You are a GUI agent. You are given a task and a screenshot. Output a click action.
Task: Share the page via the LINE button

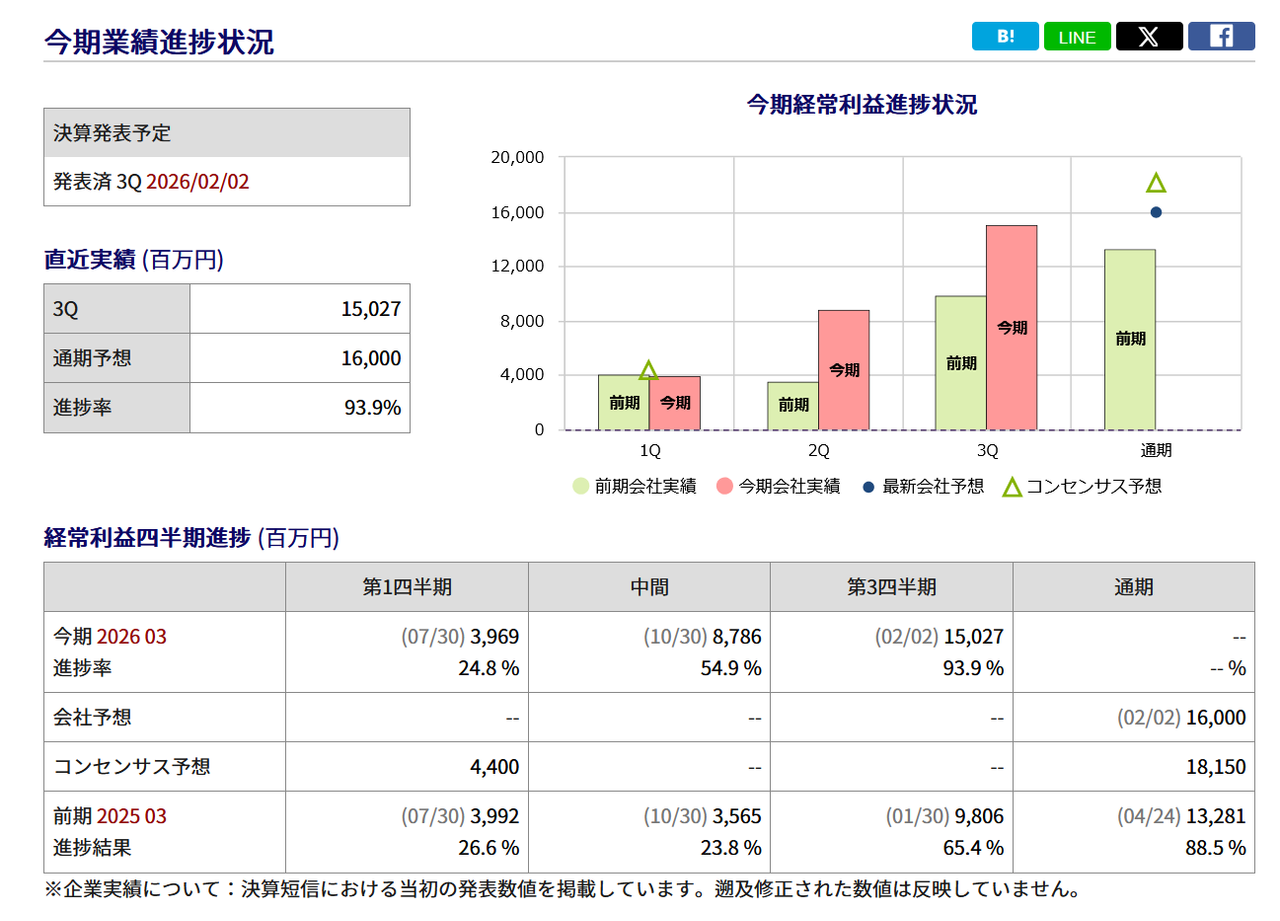click(1077, 37)
